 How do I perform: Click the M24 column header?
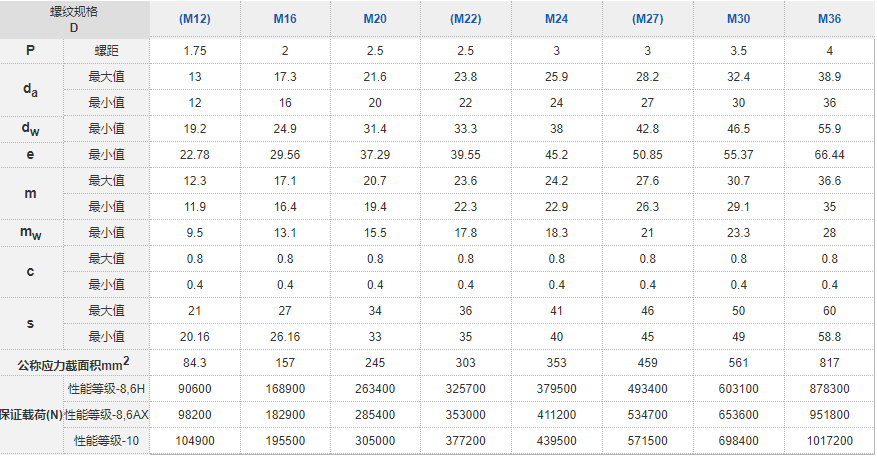[x=557, y=19]
